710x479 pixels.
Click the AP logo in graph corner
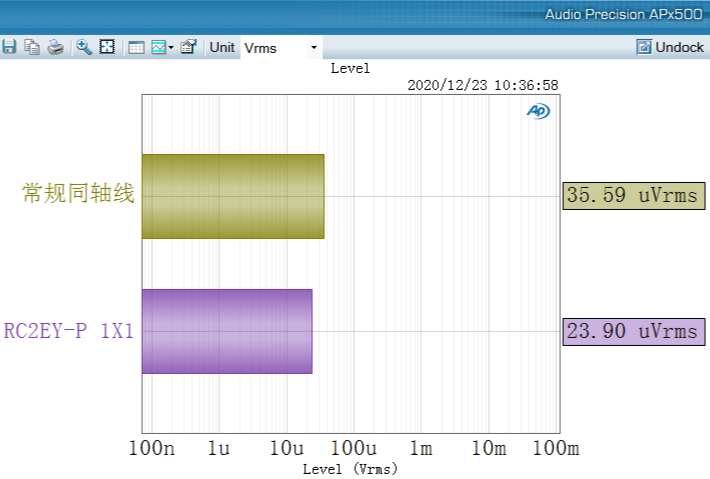pos(538,111)
